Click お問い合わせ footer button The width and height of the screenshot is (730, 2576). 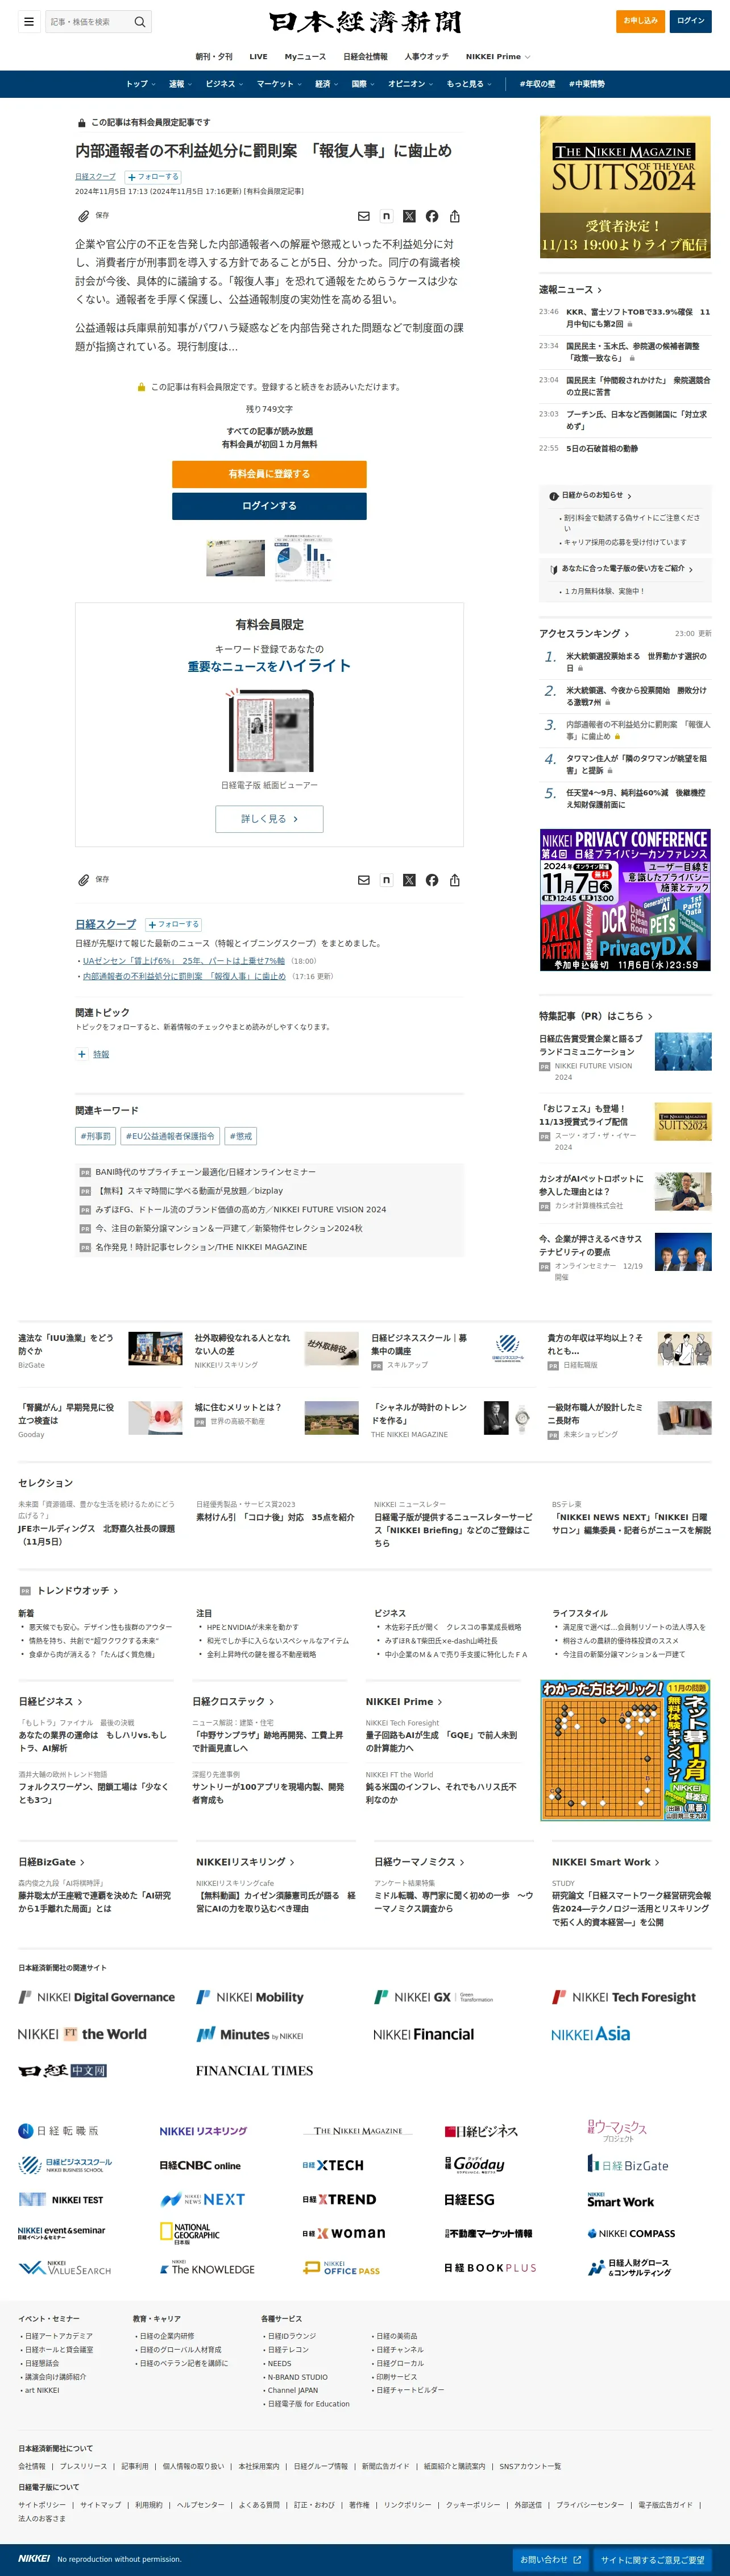(550, 2560)
